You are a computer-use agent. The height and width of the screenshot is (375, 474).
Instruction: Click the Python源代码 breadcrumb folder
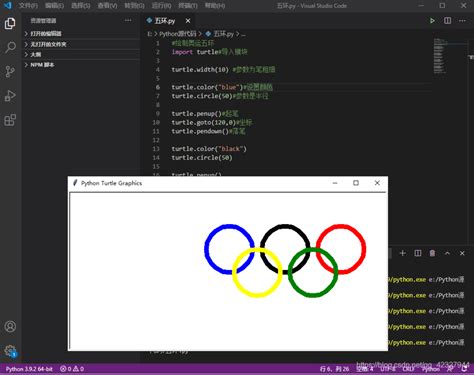tap(177, 34)
